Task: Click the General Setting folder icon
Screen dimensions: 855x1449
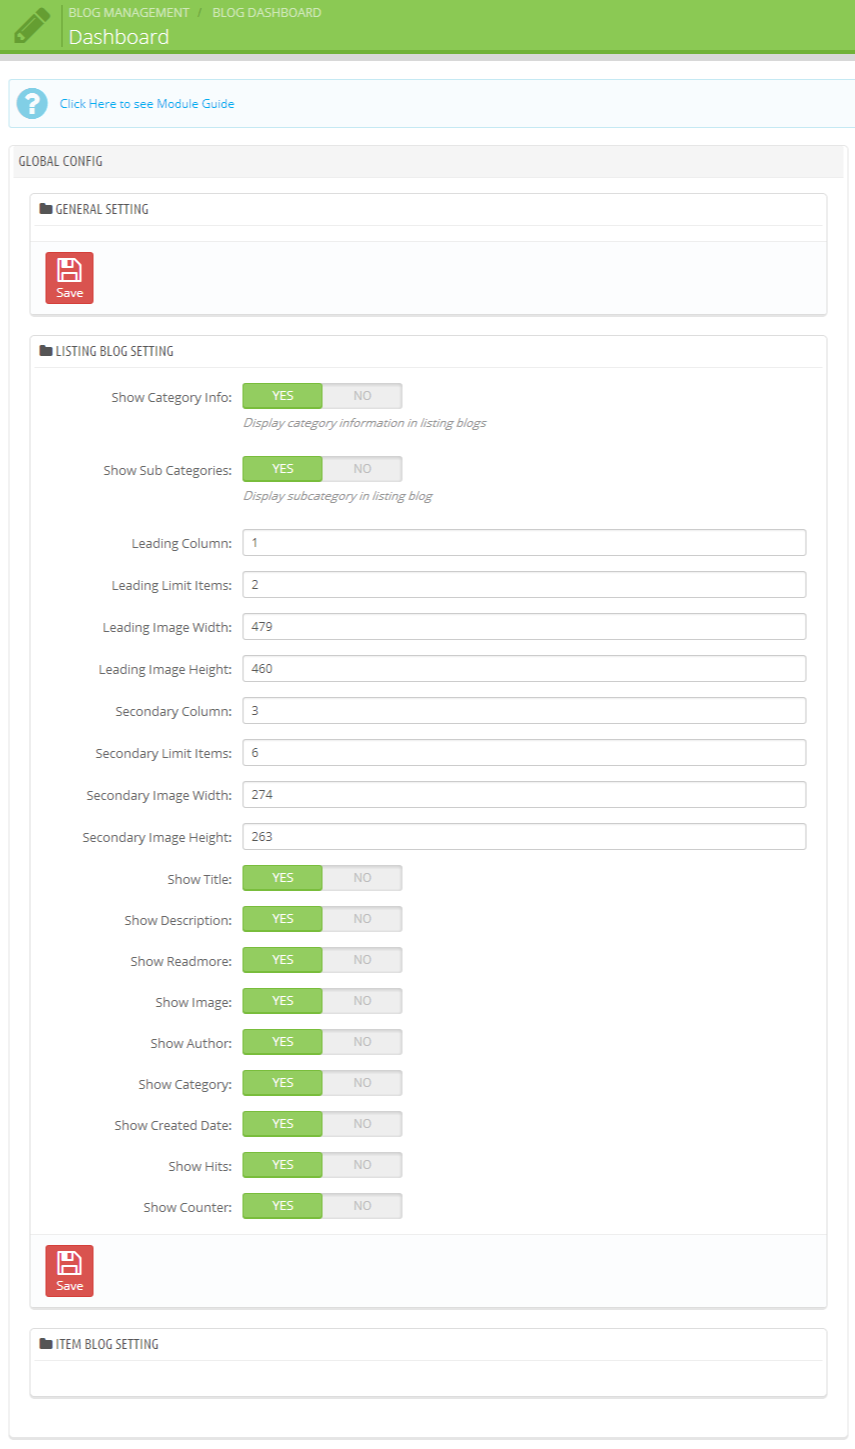Action: (x=46, y=209)
